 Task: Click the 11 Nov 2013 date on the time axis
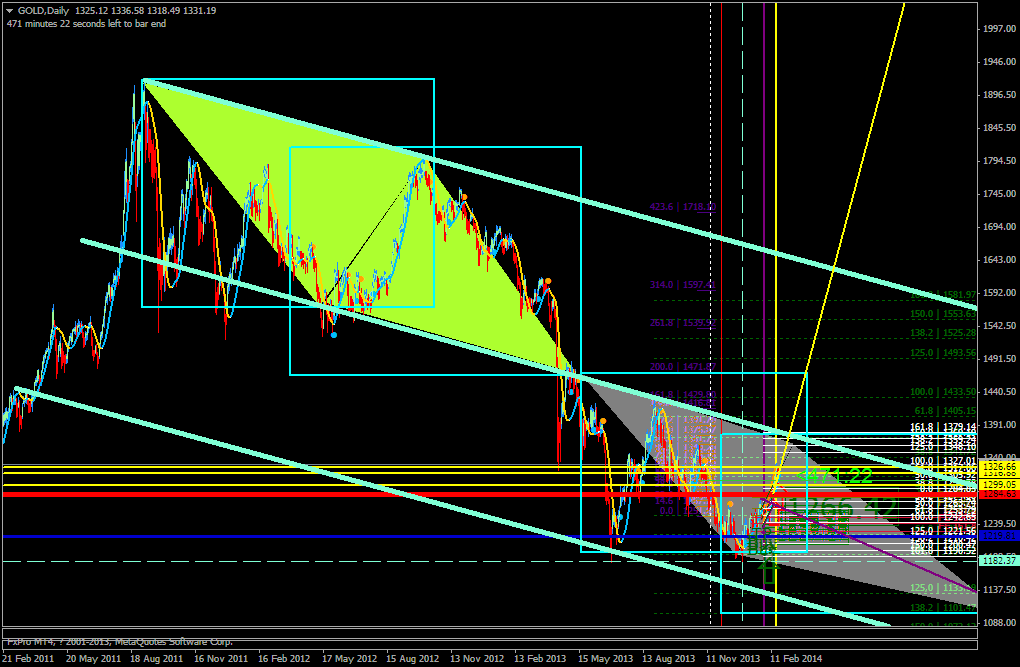pos(733,659)
